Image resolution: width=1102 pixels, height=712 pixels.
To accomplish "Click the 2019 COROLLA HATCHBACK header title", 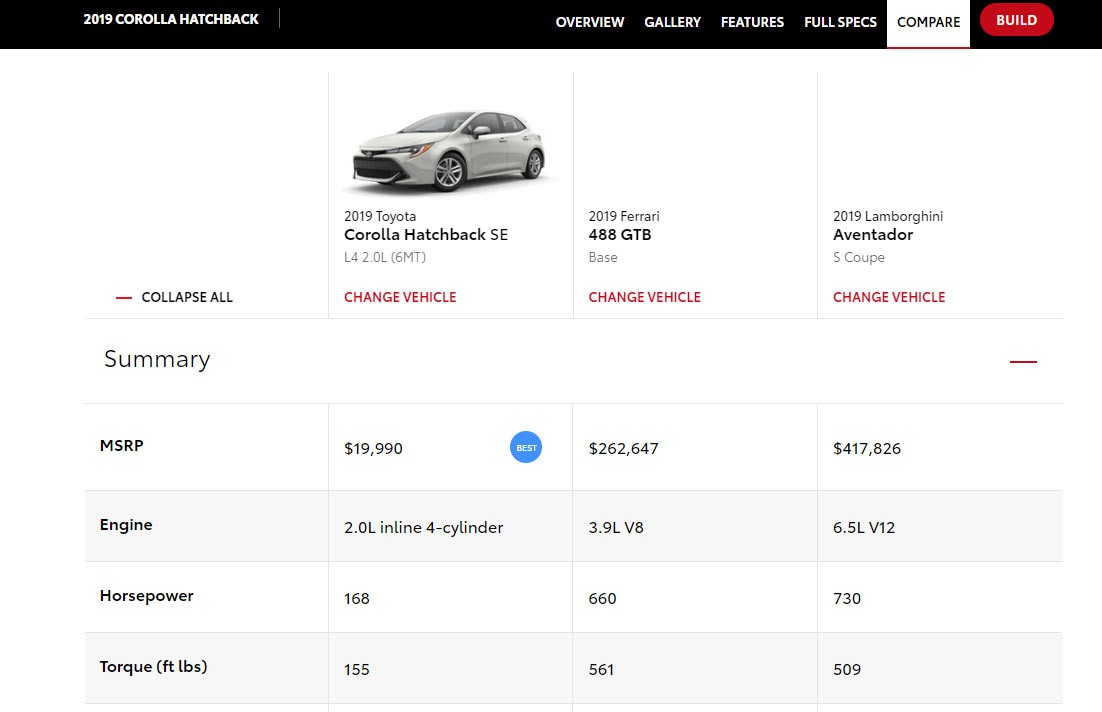I will point(171,18).
